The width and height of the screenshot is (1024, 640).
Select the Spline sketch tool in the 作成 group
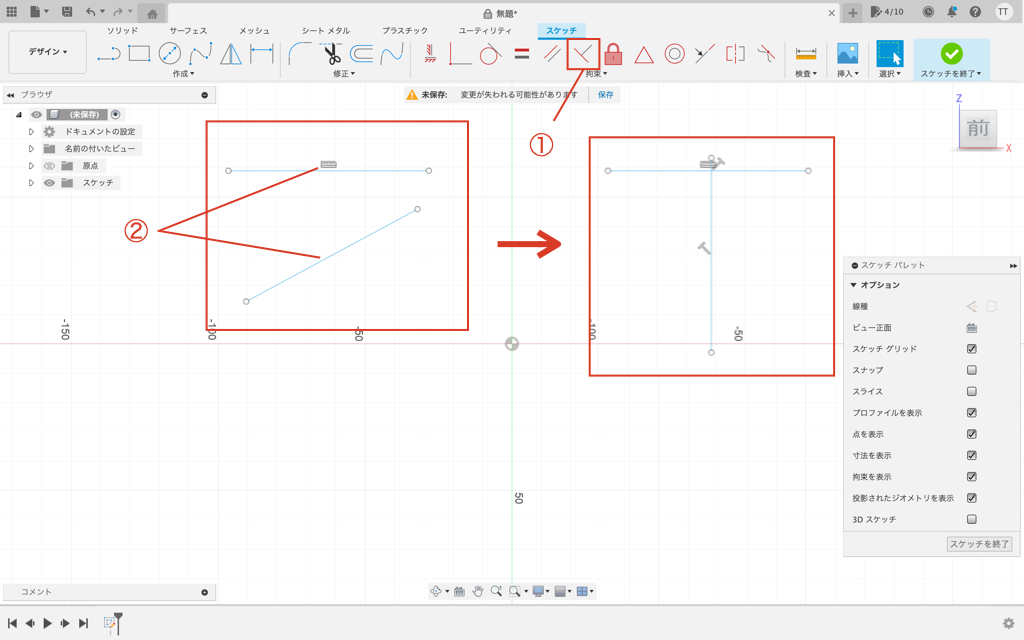[x=200, y=54]
